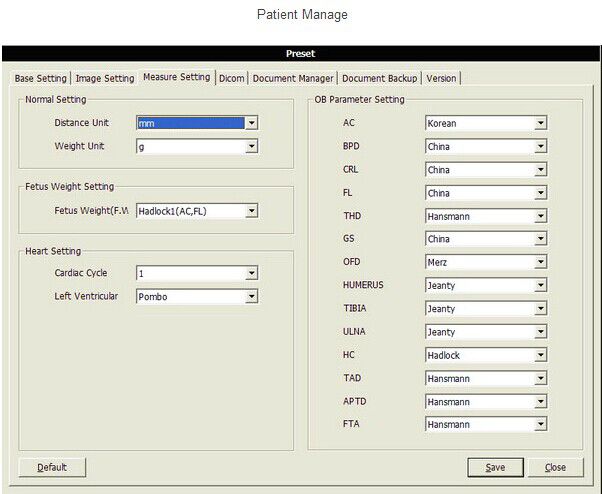Expand the Weight Unit dropdown

coord(252,147)
